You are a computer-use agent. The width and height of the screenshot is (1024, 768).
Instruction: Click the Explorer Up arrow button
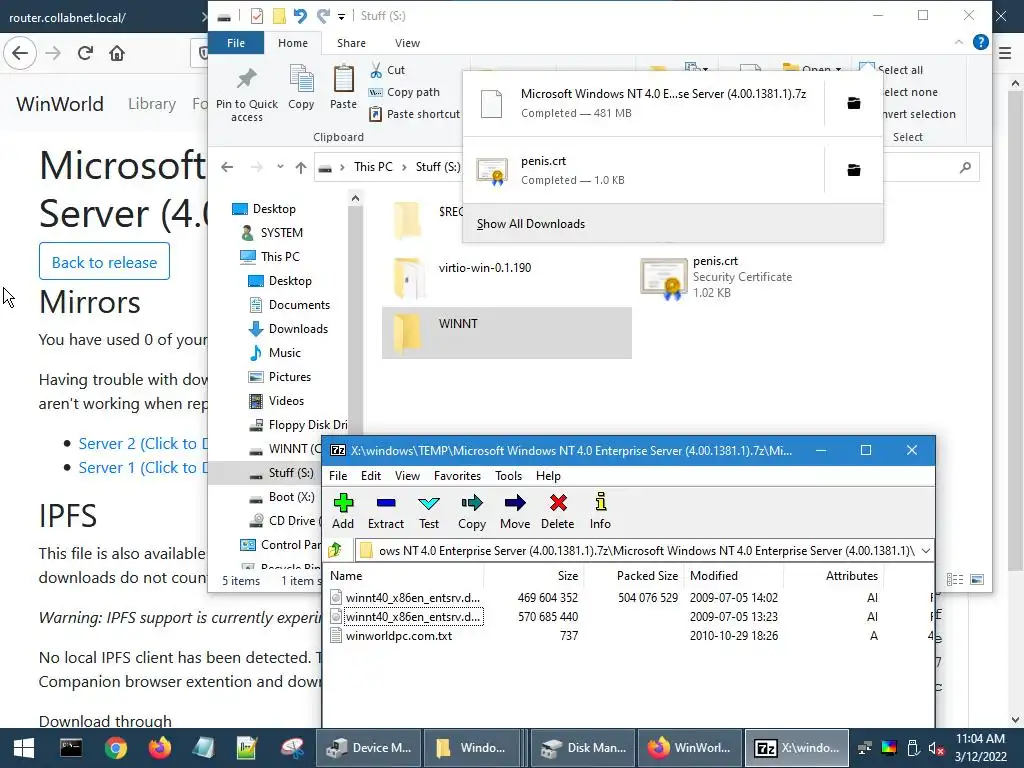click(x=300, y=167)
